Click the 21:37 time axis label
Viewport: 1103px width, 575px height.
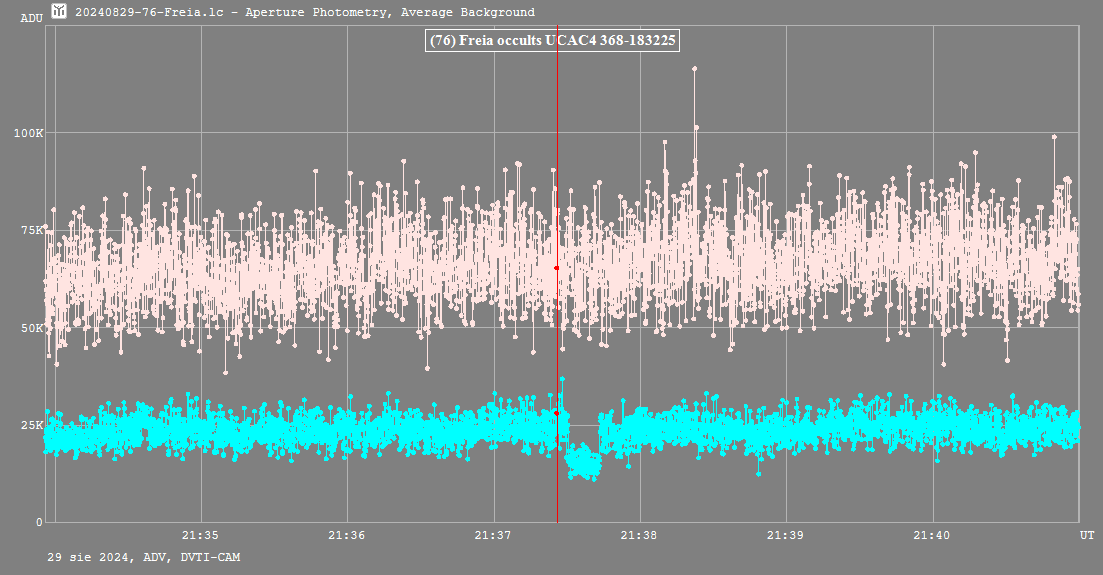[x=493, y=535]
